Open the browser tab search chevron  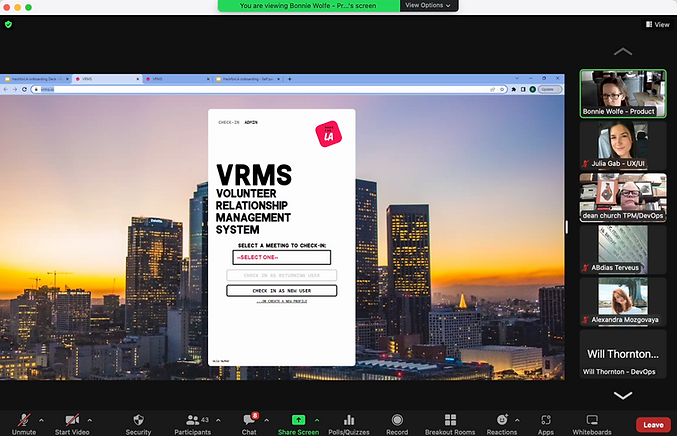(517, 79)
